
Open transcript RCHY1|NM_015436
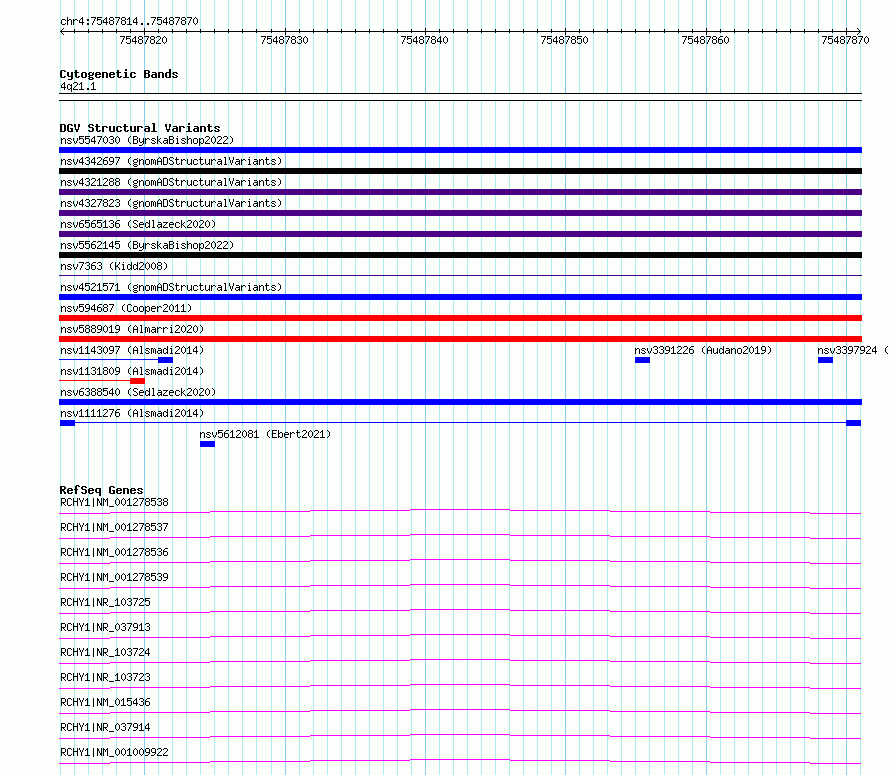click(x=106, y=702)
